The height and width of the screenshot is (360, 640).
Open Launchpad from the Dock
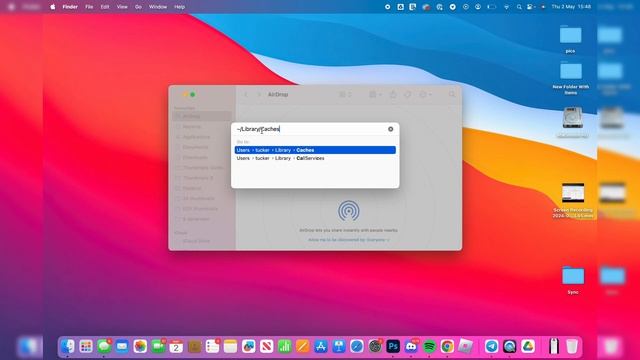(x=86, y=347)
